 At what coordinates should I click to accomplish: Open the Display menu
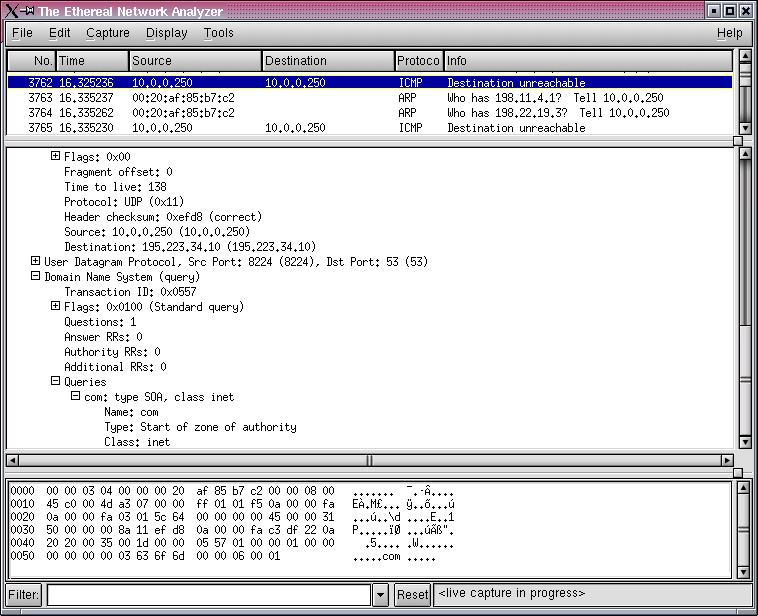click(x=166, y=33)
